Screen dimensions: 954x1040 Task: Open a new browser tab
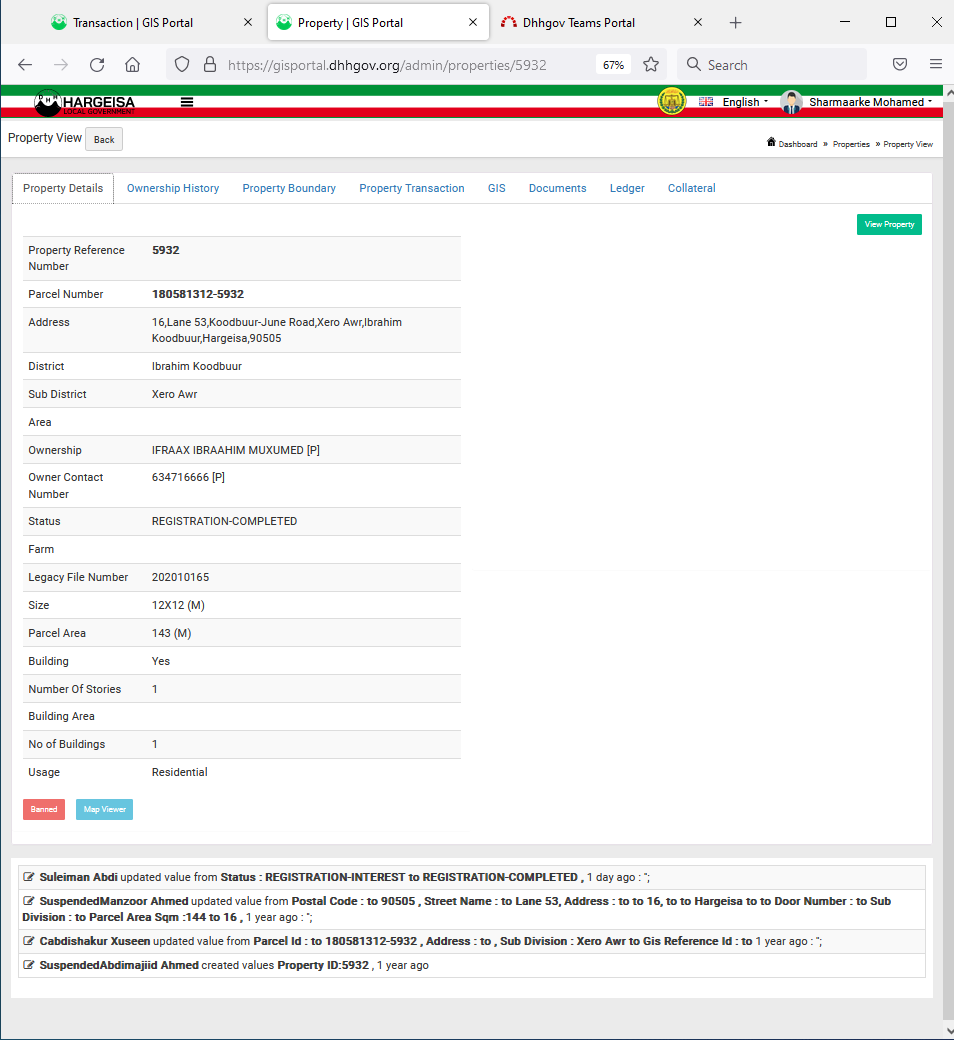pos(735,23)
